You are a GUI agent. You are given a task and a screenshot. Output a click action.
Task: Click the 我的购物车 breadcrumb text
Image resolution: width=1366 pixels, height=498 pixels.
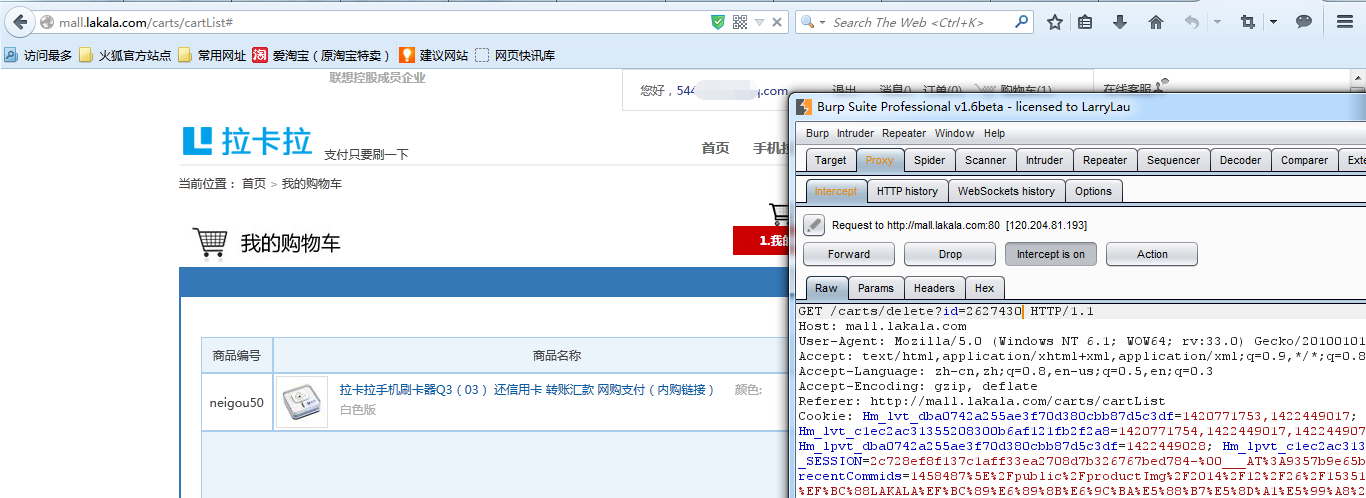(x=312, y=184)
